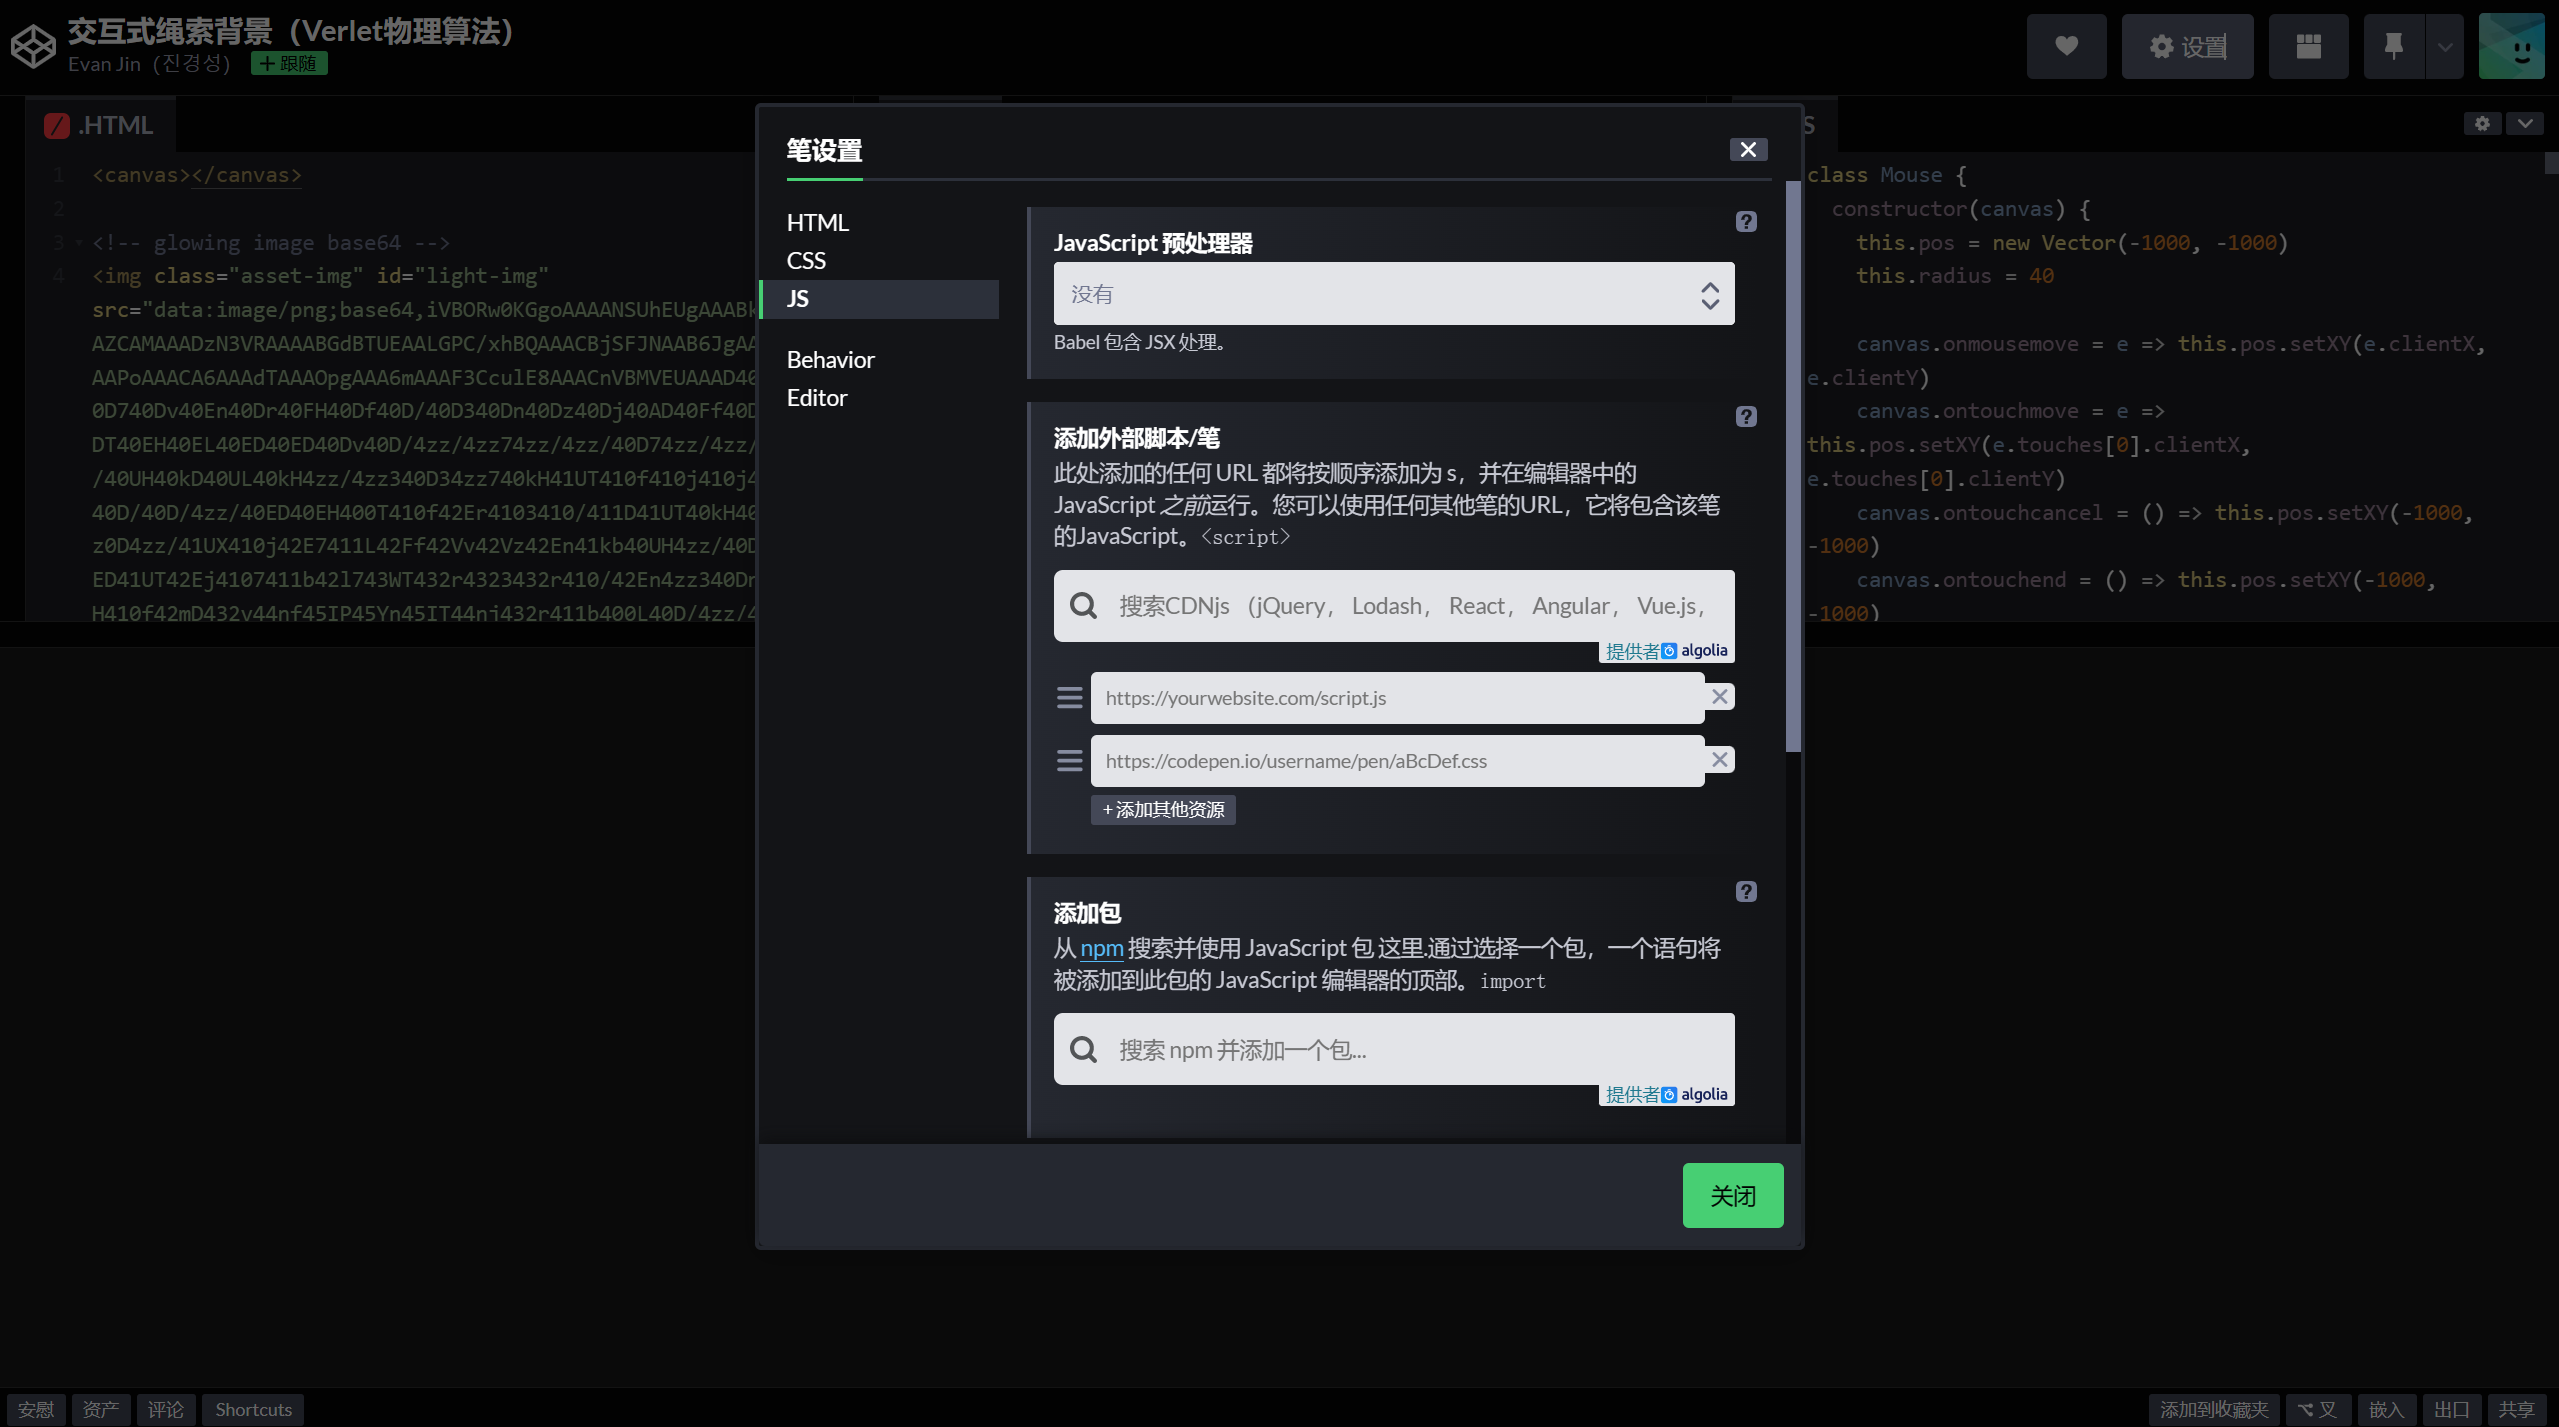Click the npm search magnifier icon
Screen dimensions: 2559x1427
1083,1049
